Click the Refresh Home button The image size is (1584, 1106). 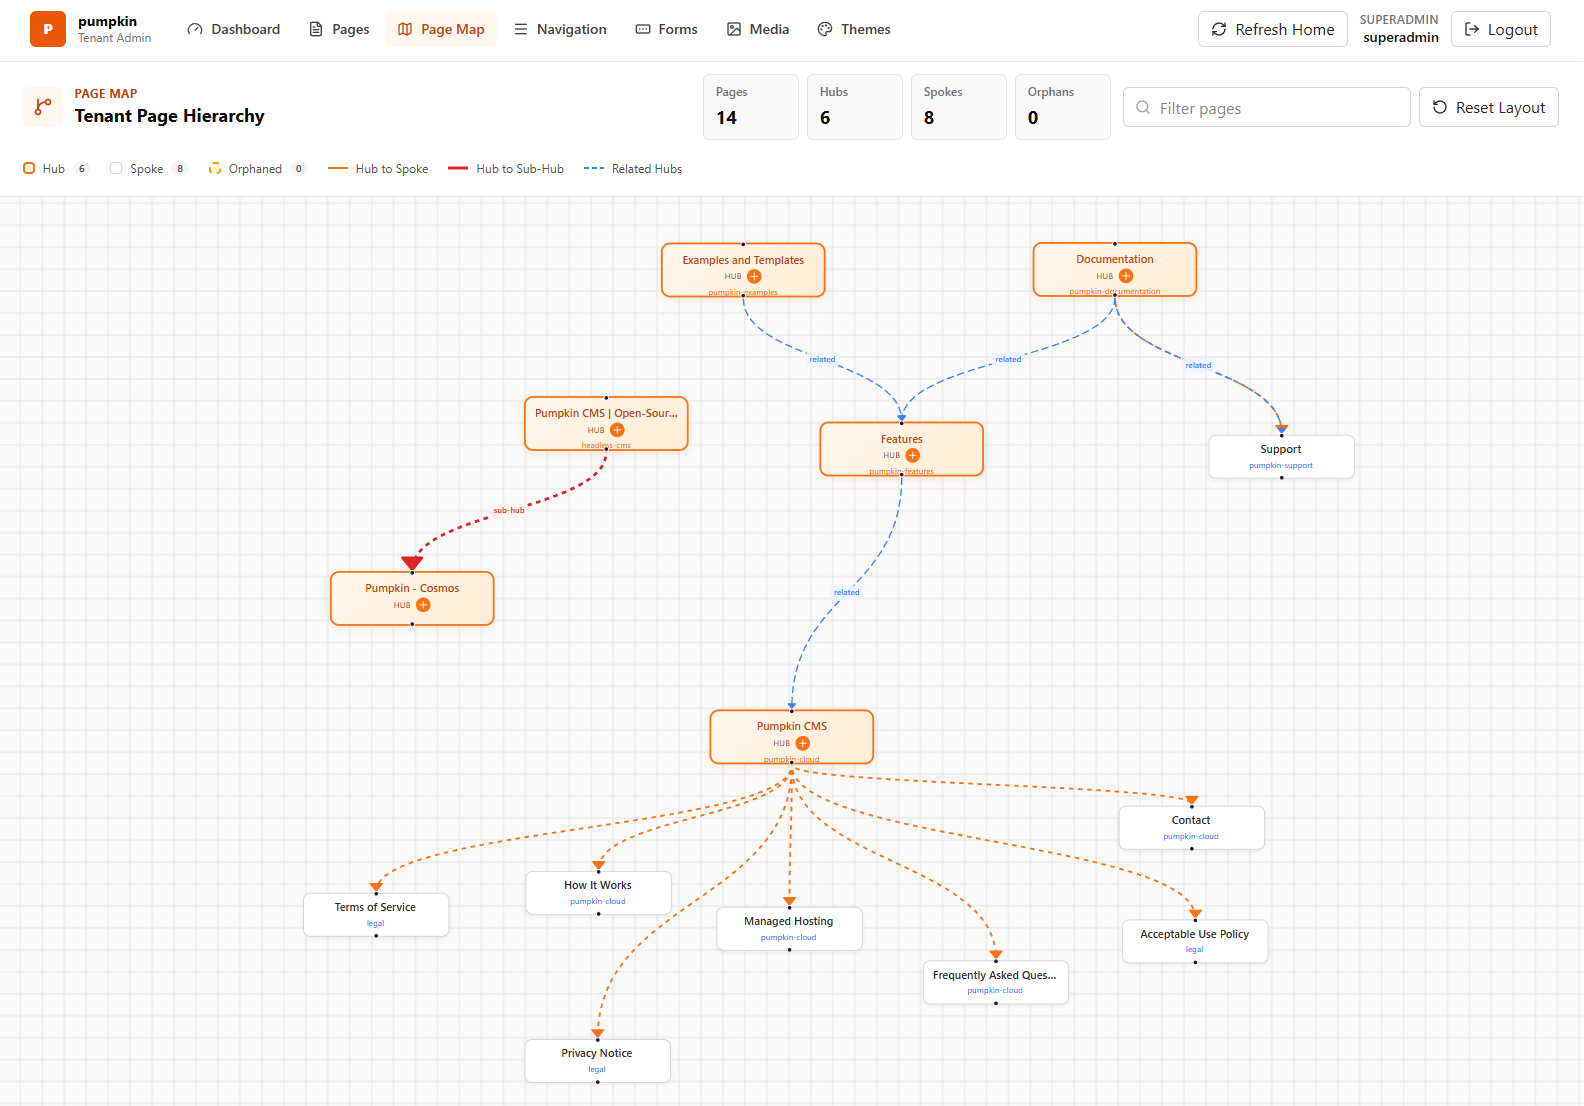pyautogui.click(x=1273, y=29)
